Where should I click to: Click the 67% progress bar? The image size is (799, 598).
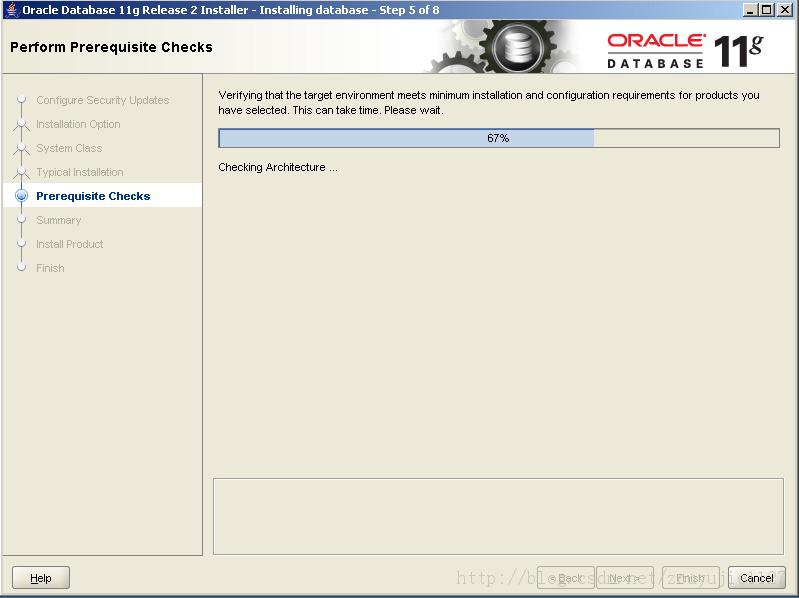[499, 138]
